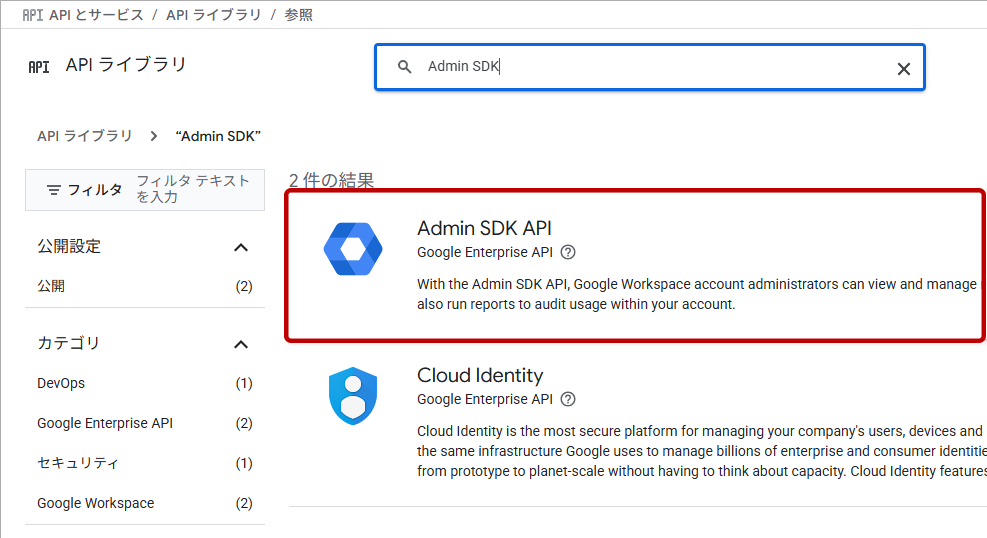
Task: Open the Admin SDK API result title
Action: [484, 228]
